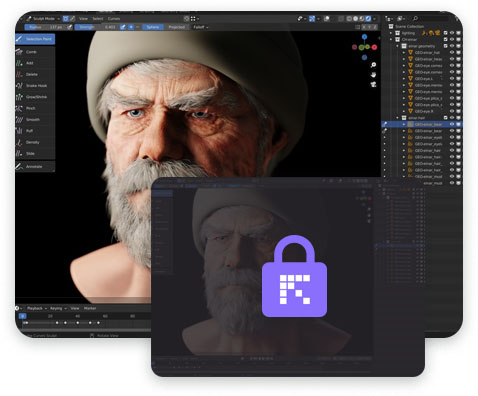Screen dimensions: 478x396
Task: Switch to rendered viewport shading
Action: [x=368, y=19]
